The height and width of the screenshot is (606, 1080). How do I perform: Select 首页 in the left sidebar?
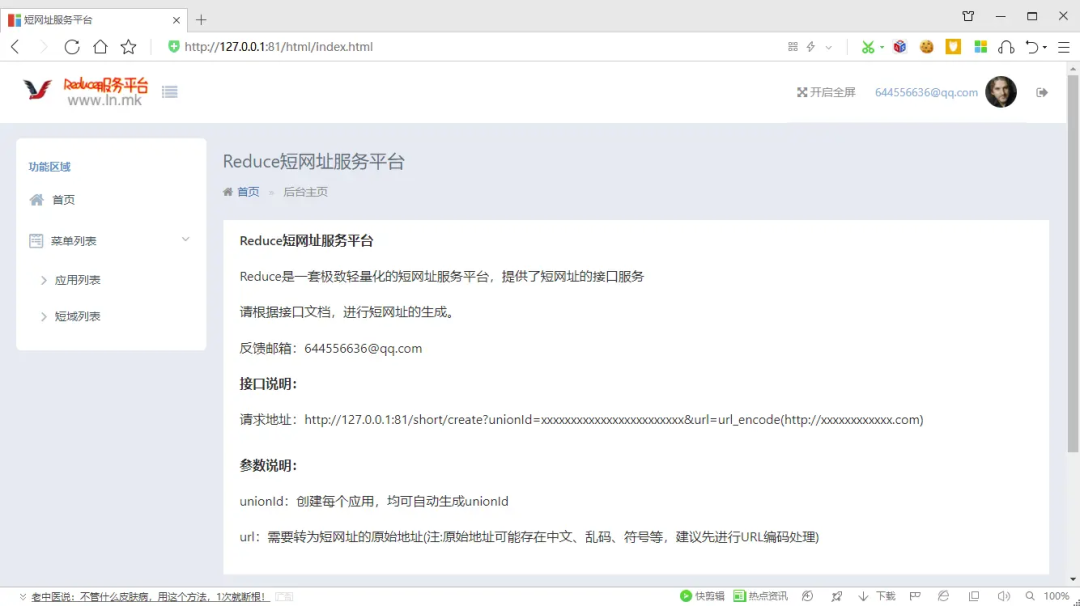tap(63, 200)
